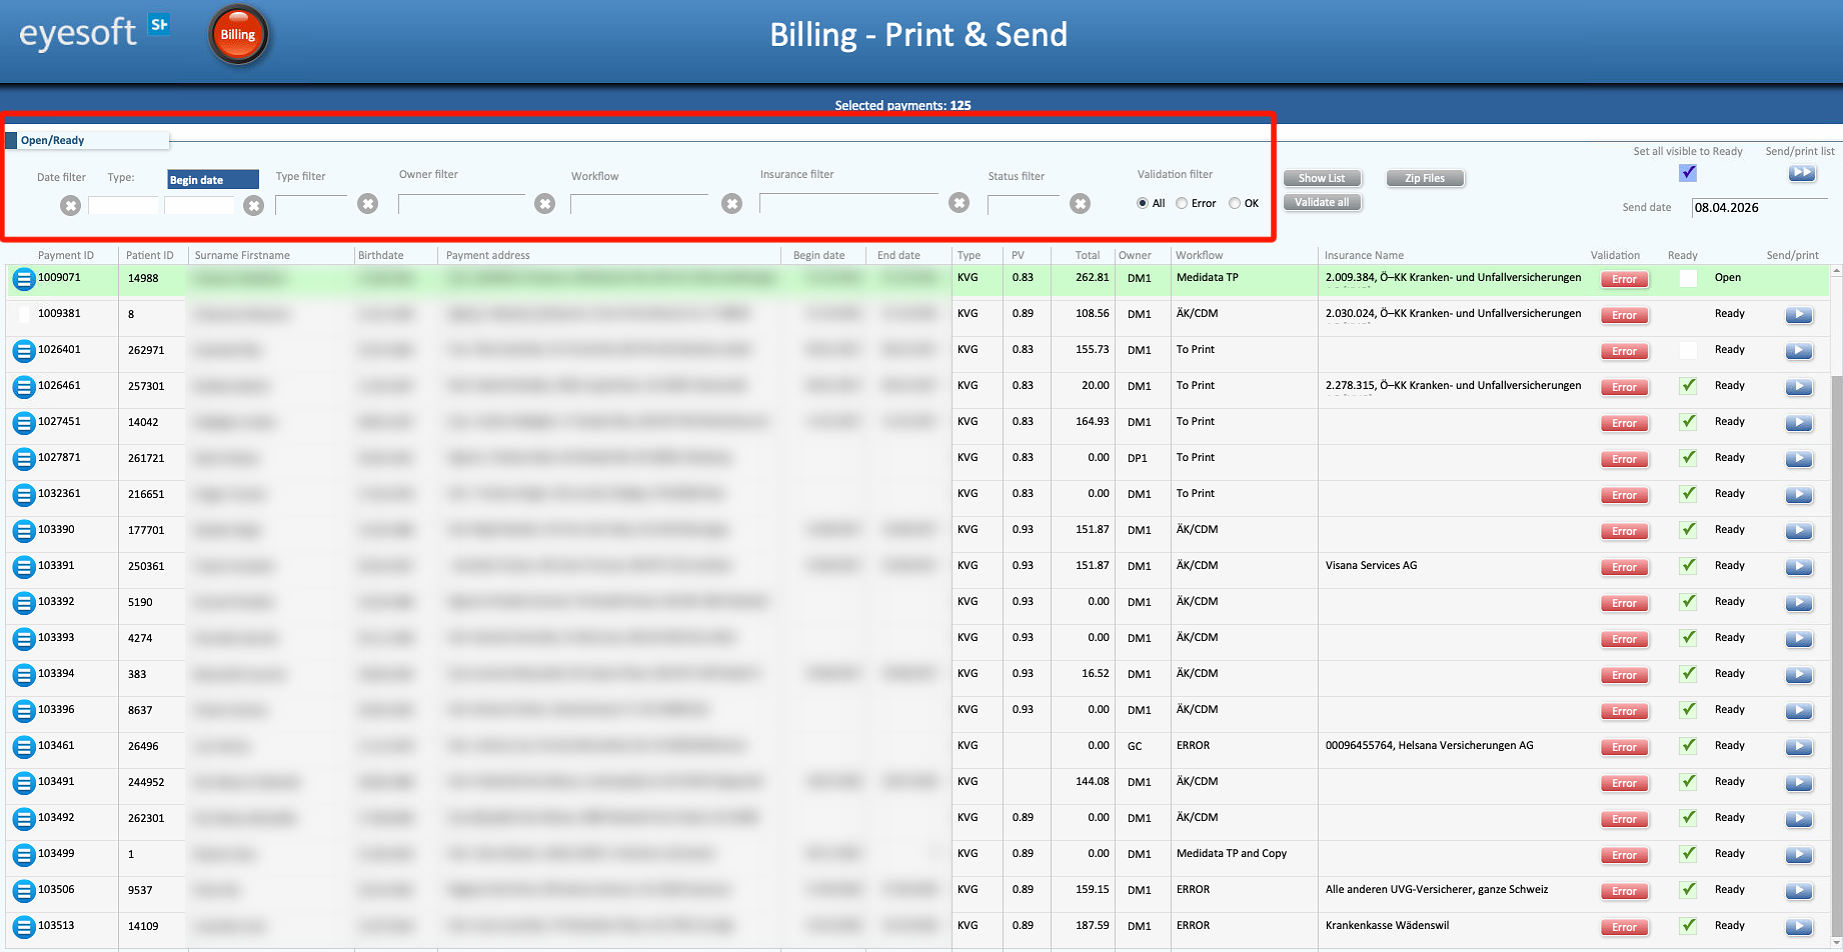Screen dimensions: 1843x952
Task: Open the Begin date type dropdown
Action: 213,180
